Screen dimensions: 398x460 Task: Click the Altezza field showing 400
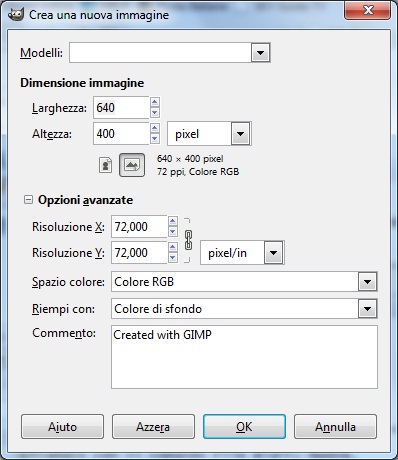click(x=121, y=133)
